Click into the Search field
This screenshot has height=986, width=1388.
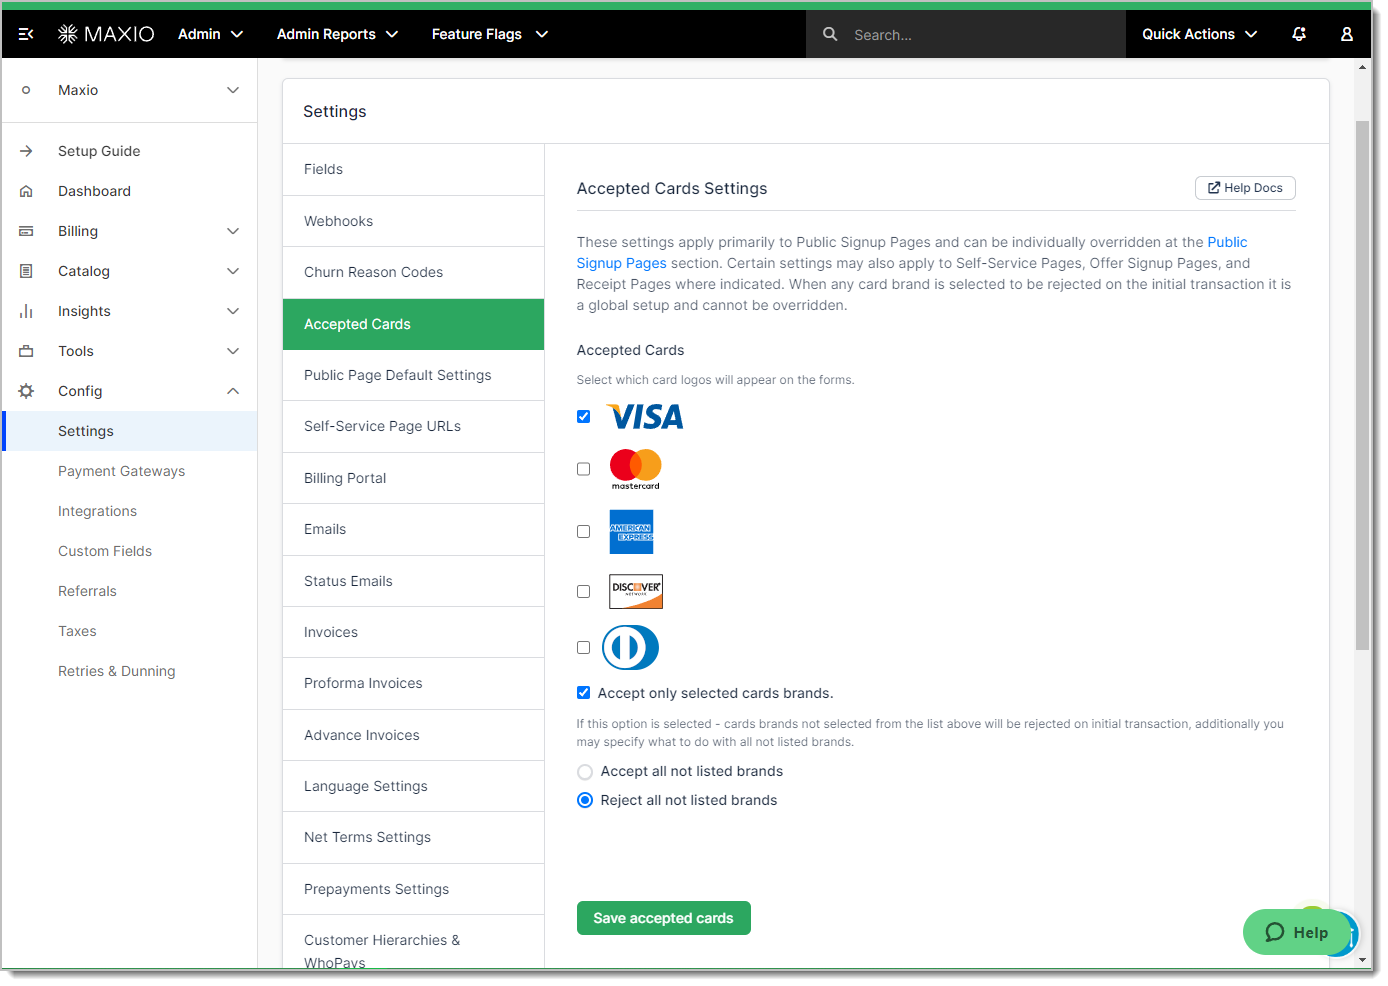980,35
